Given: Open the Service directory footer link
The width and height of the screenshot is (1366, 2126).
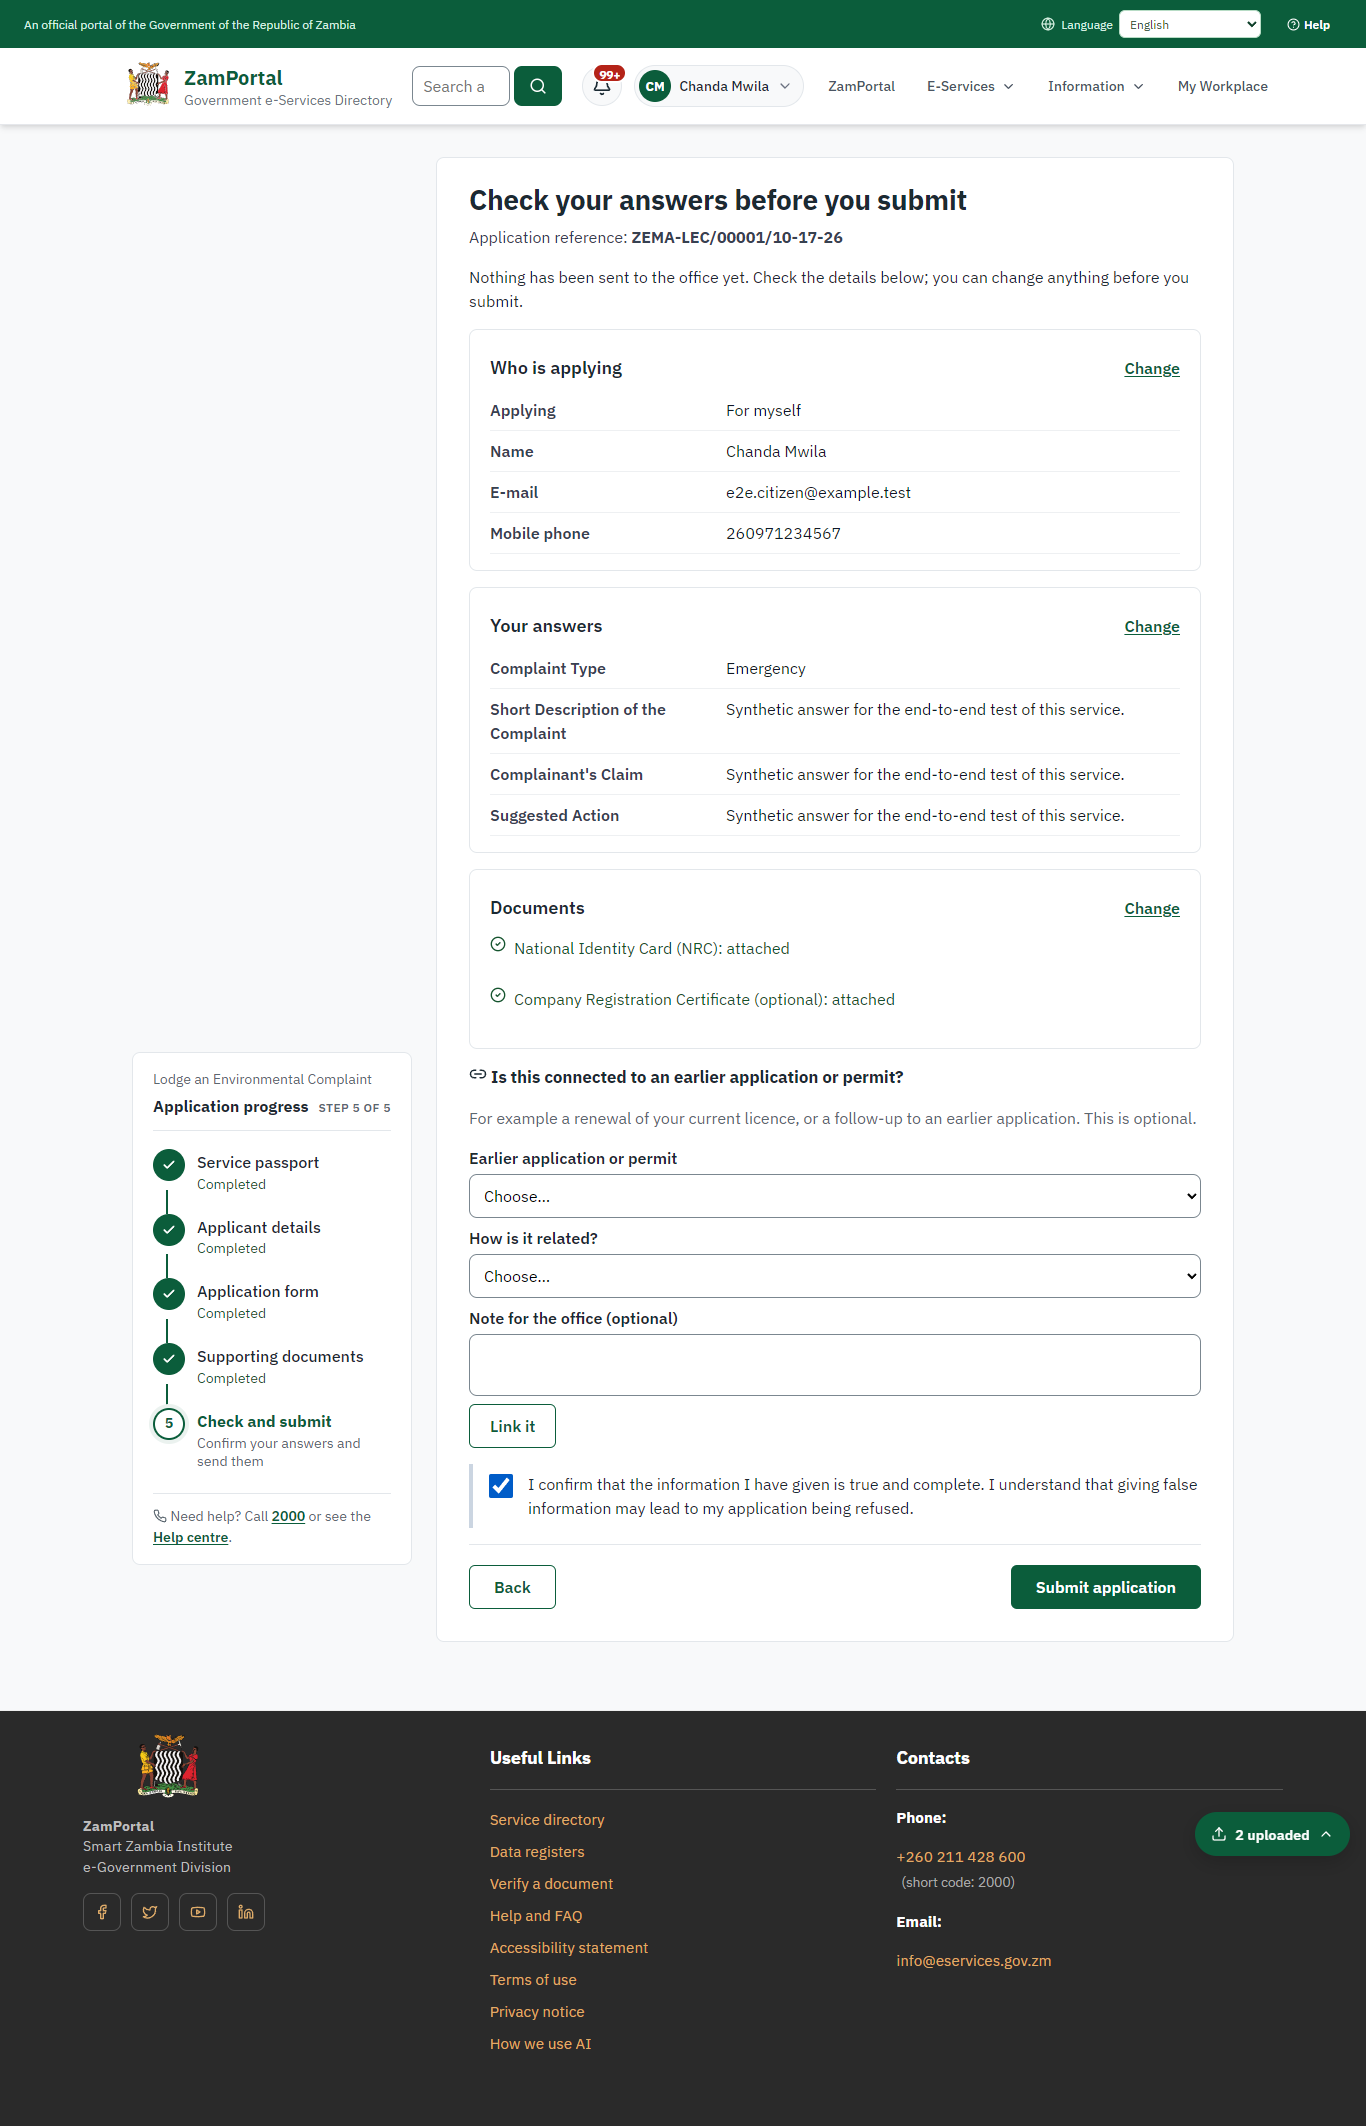Looking at the screenshot, I should 547,1820.
